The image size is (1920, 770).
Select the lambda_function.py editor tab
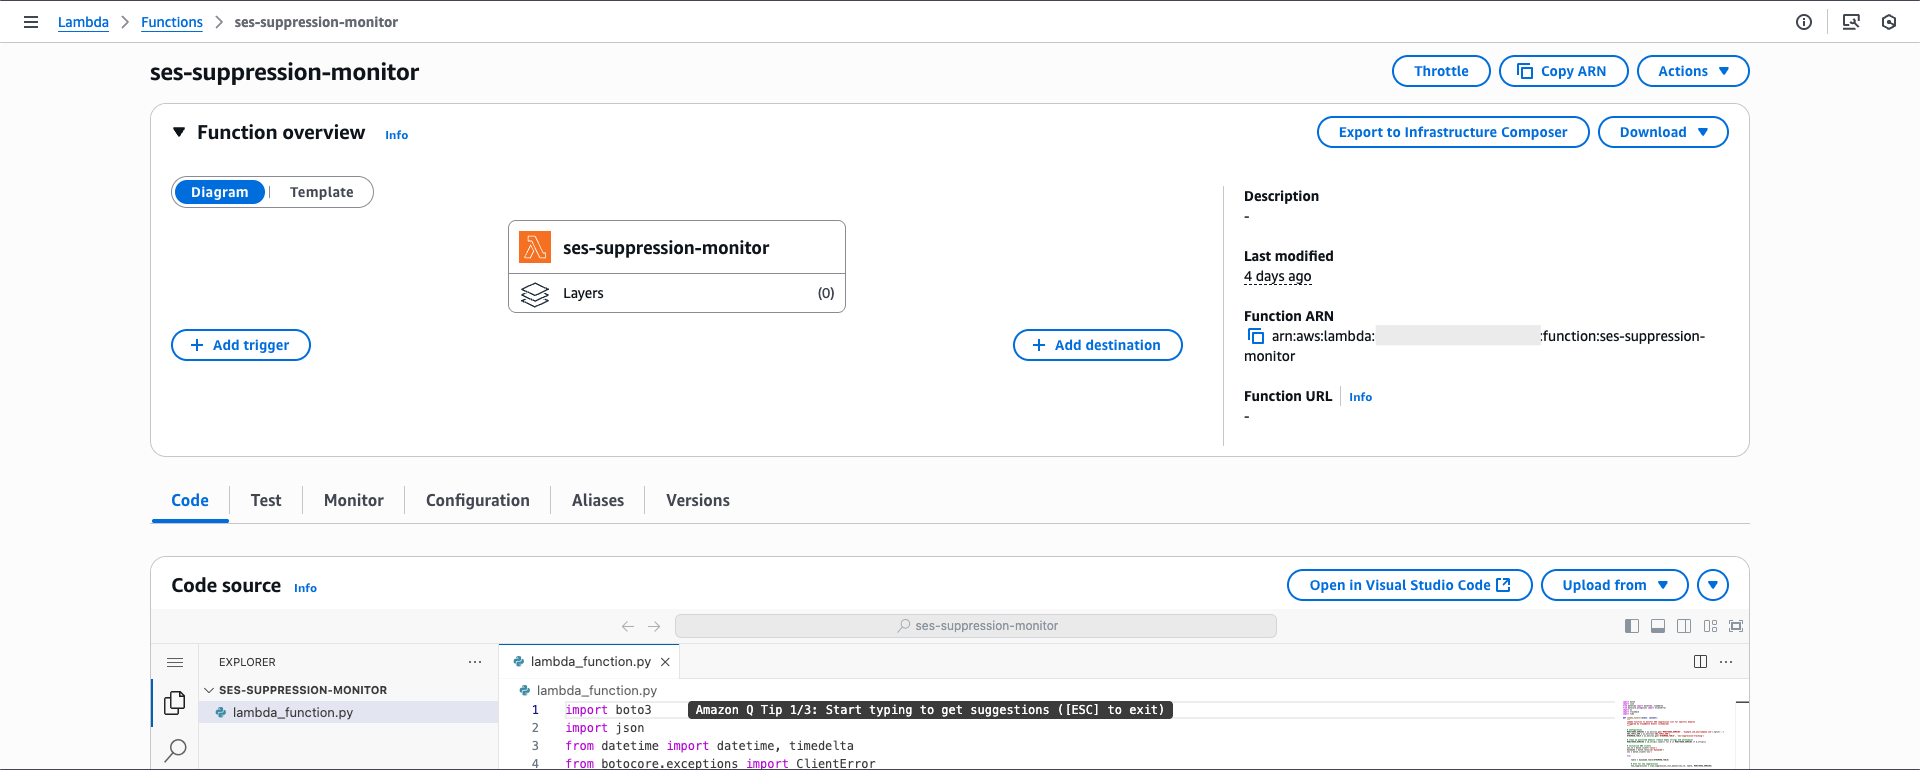click(589, 662)
